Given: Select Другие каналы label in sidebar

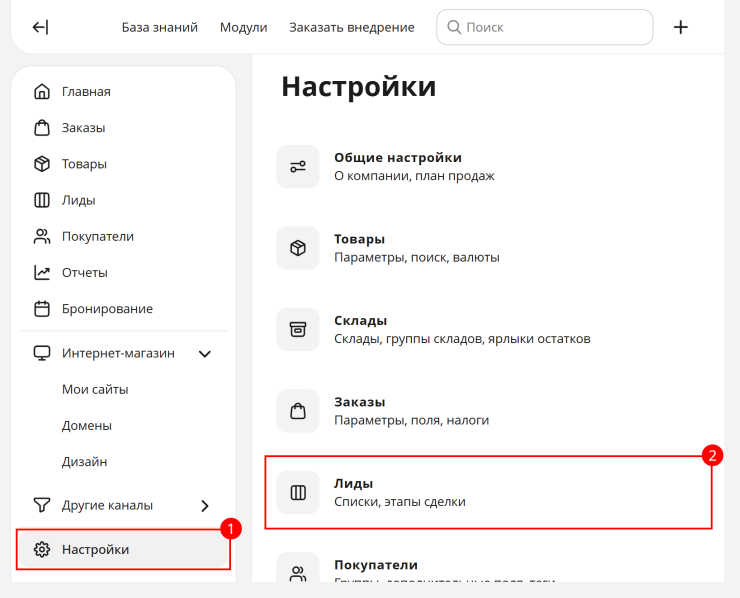Looking at the screenshot, I should tap(108, 505).
